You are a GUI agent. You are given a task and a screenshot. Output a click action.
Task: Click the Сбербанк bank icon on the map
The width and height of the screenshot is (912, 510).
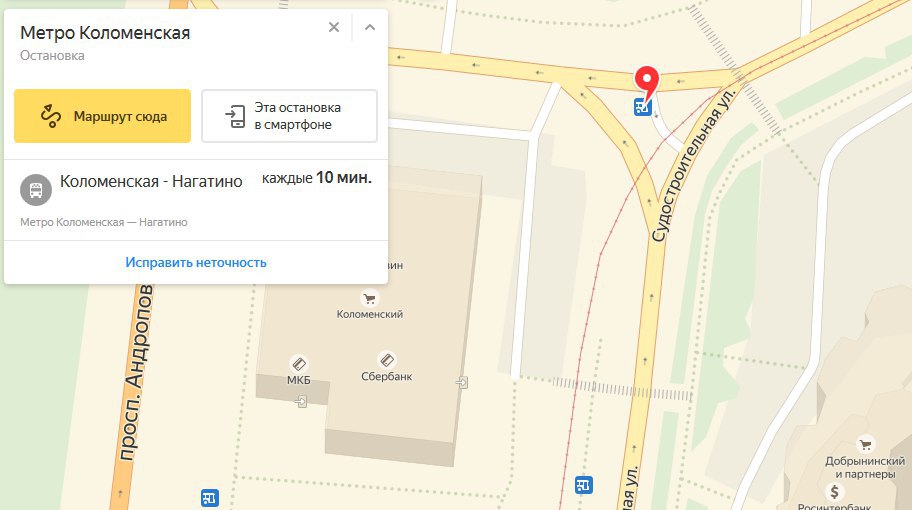[387, 360]
